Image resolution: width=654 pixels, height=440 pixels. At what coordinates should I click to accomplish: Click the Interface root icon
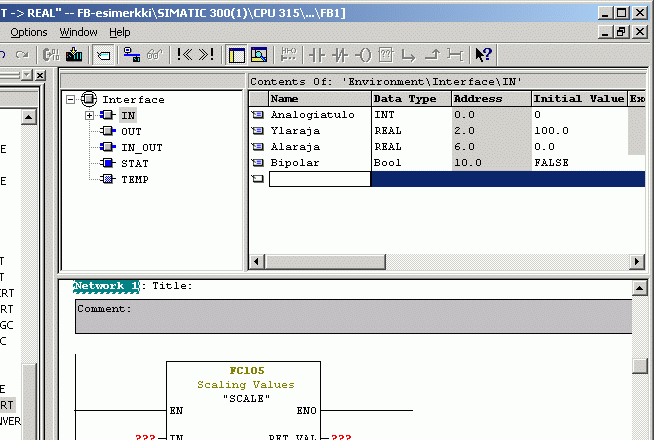(88, 99)
